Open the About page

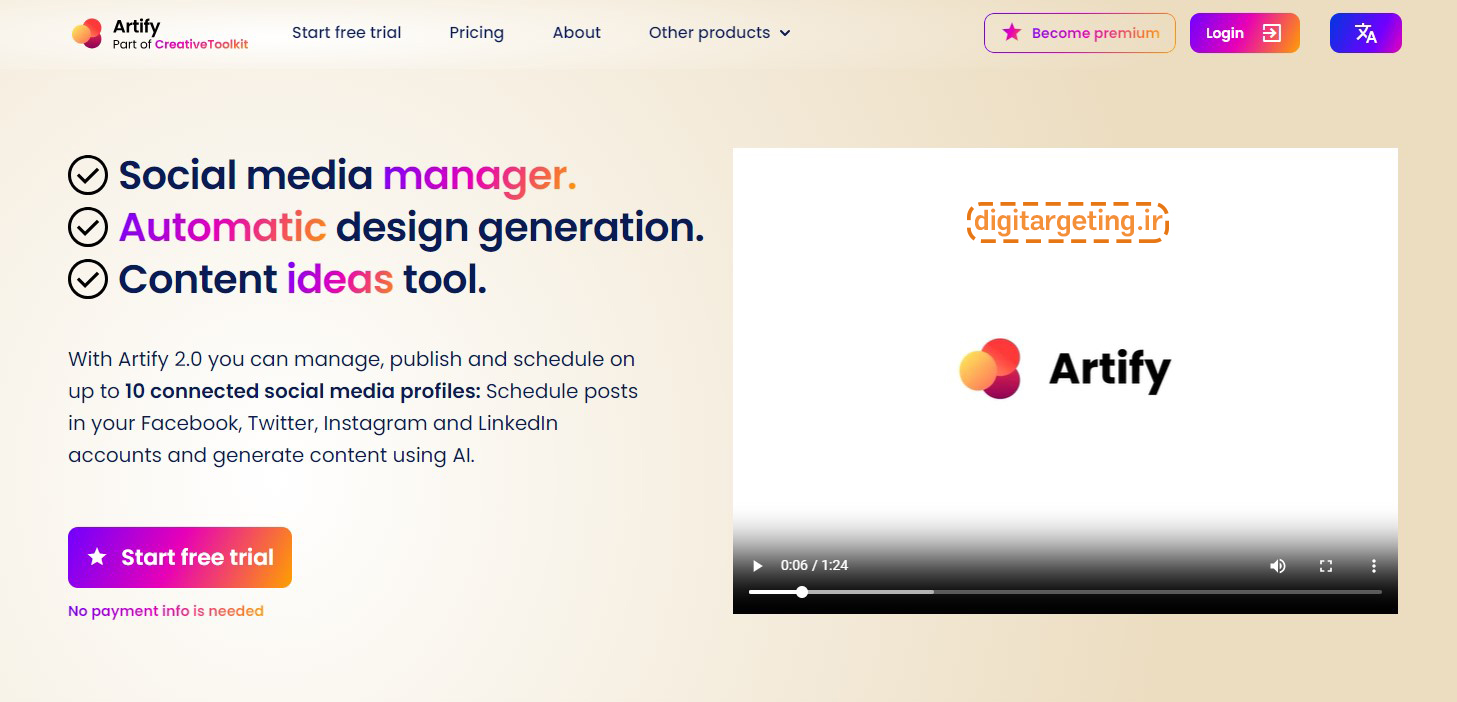(577, 33)
